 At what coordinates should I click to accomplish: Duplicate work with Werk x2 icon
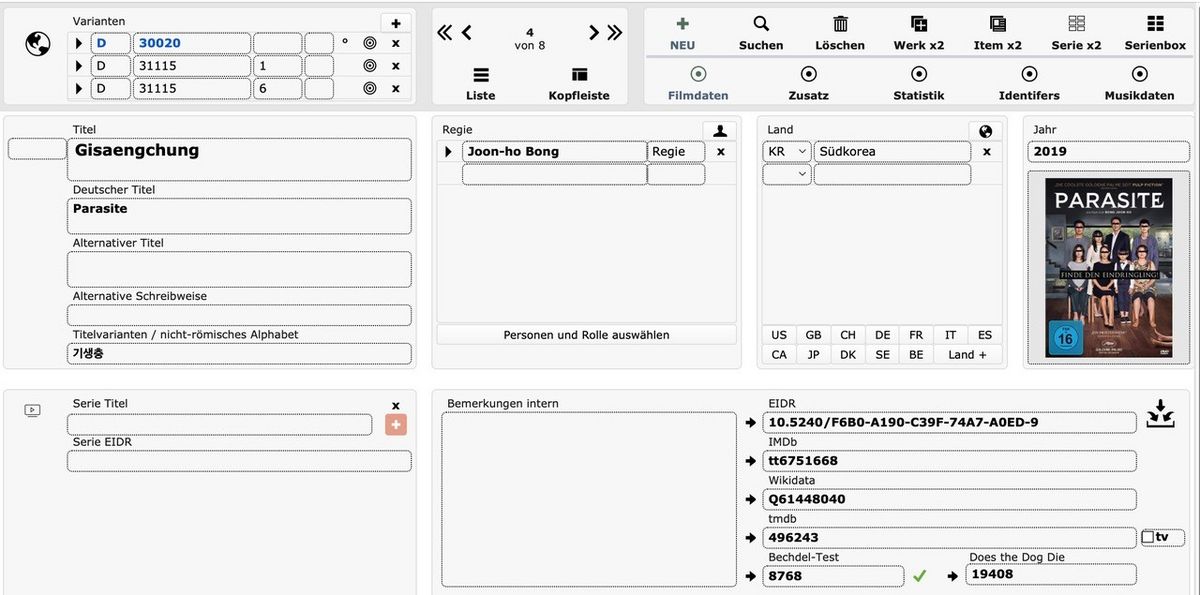tap(918, 24)
